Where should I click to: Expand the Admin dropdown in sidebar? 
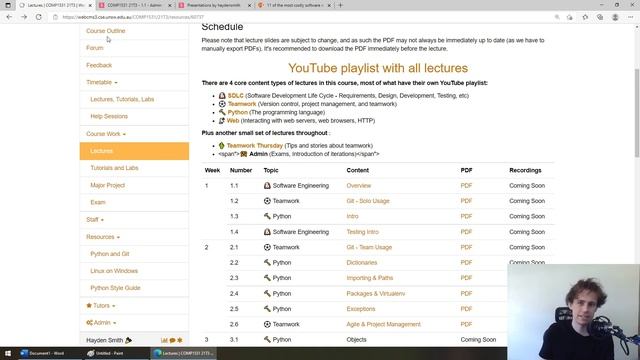click(x=101, y=322)
